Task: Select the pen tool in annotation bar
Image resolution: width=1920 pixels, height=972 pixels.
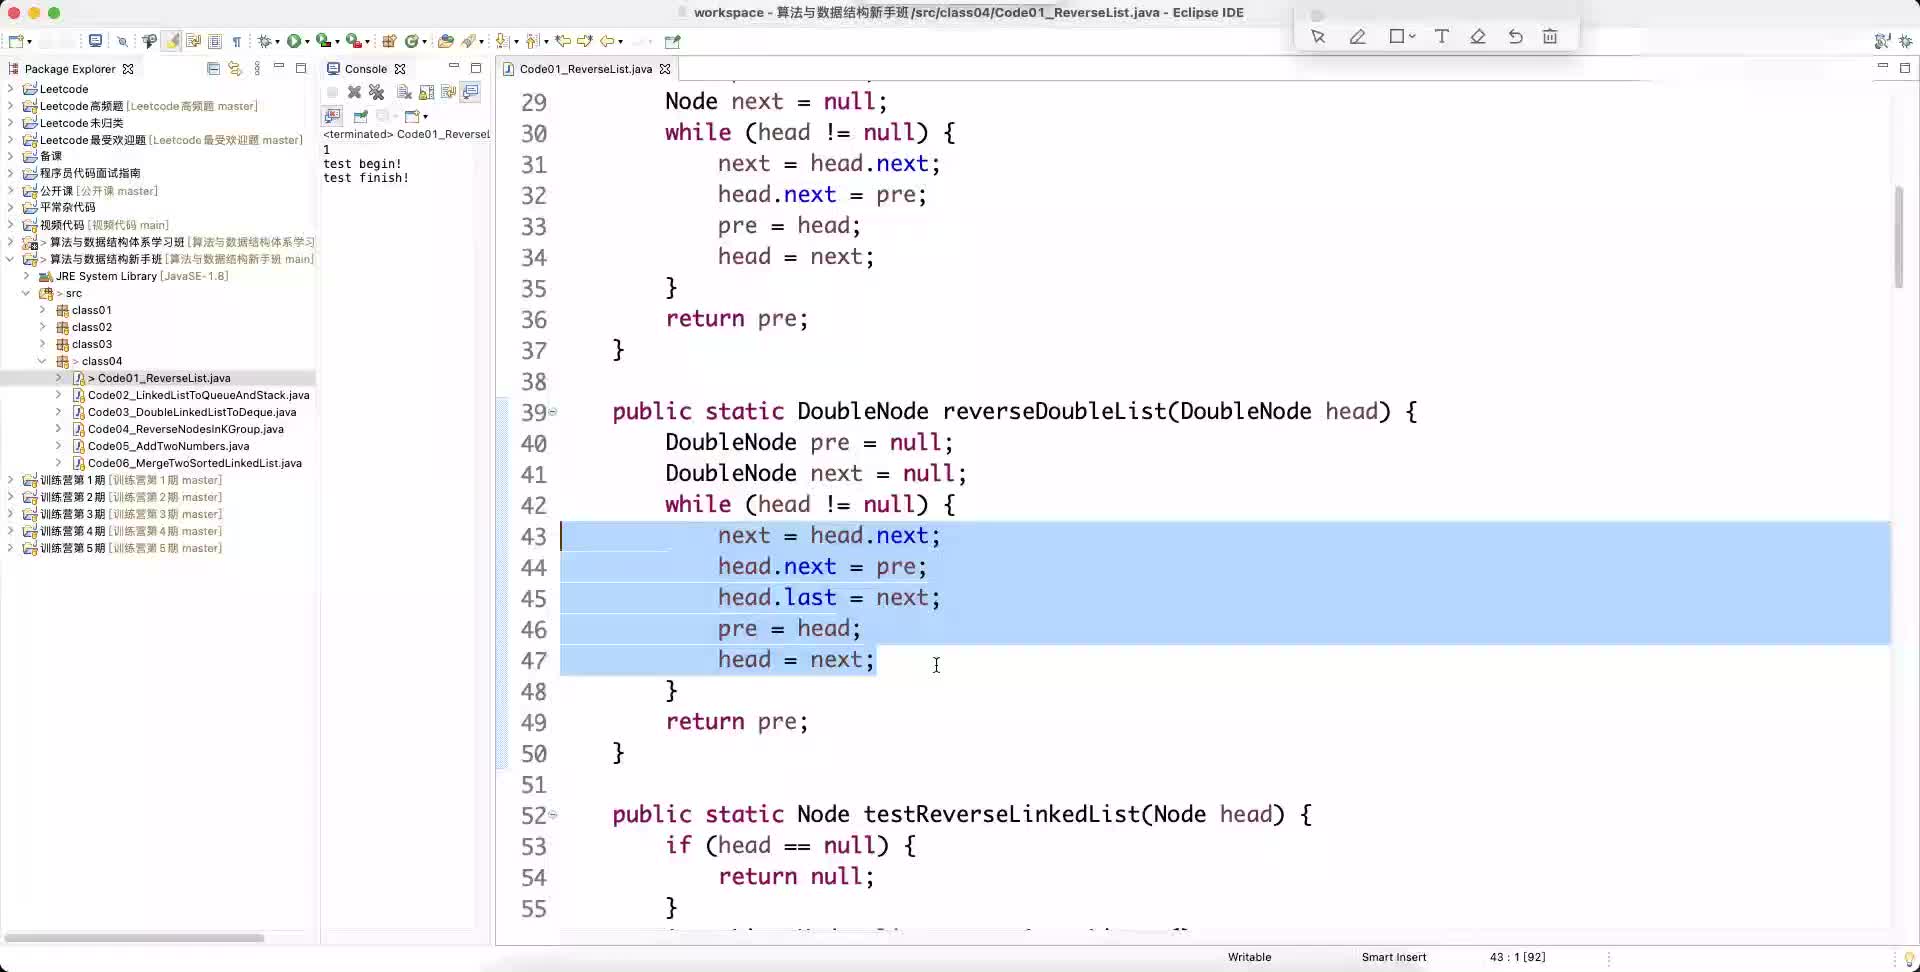Action: coord(1357,37)
